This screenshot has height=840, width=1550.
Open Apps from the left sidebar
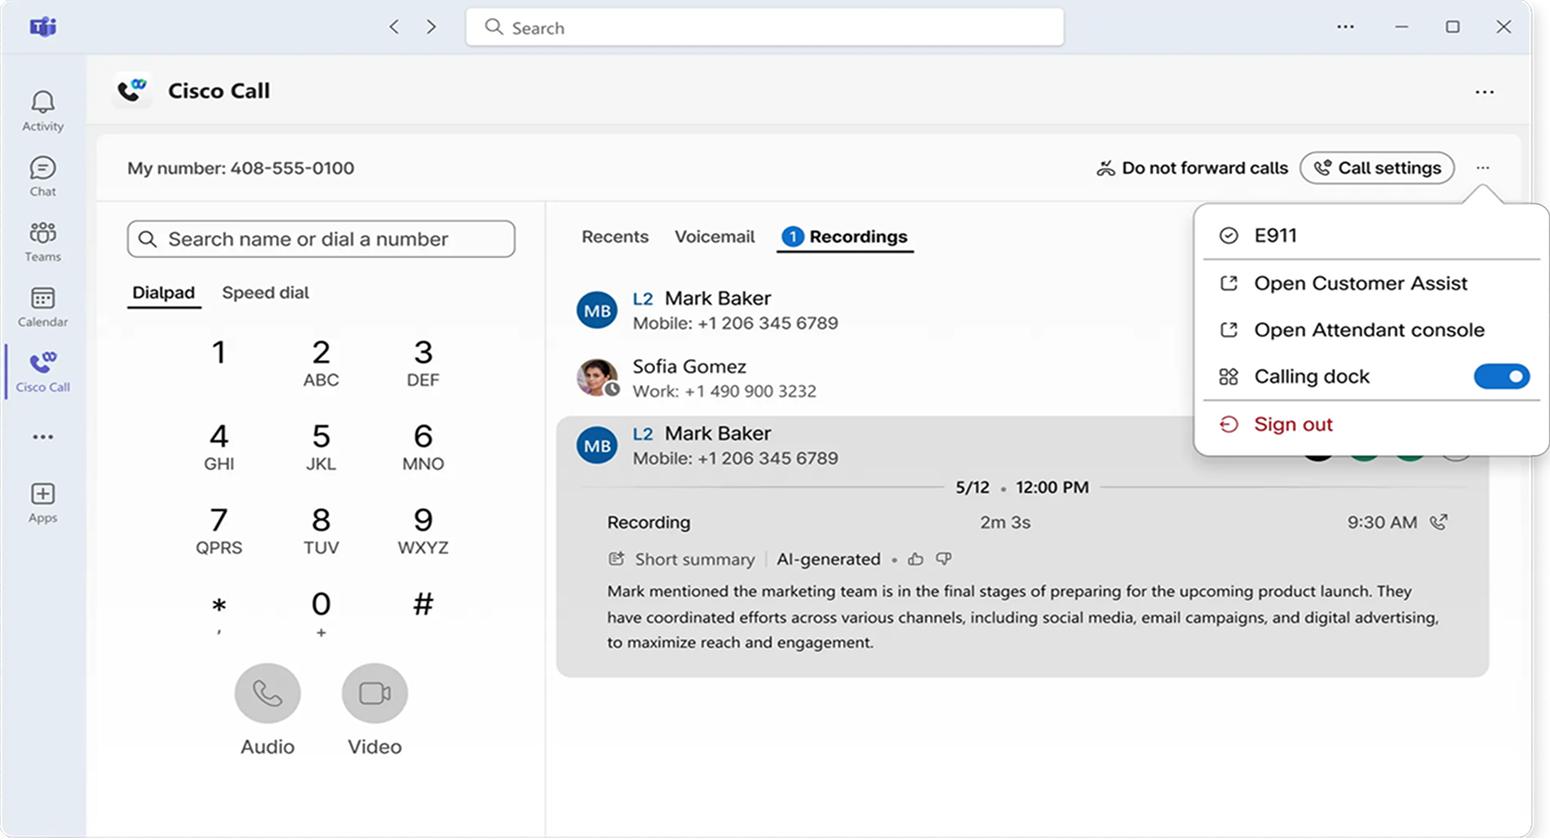(x=42, y=502)
